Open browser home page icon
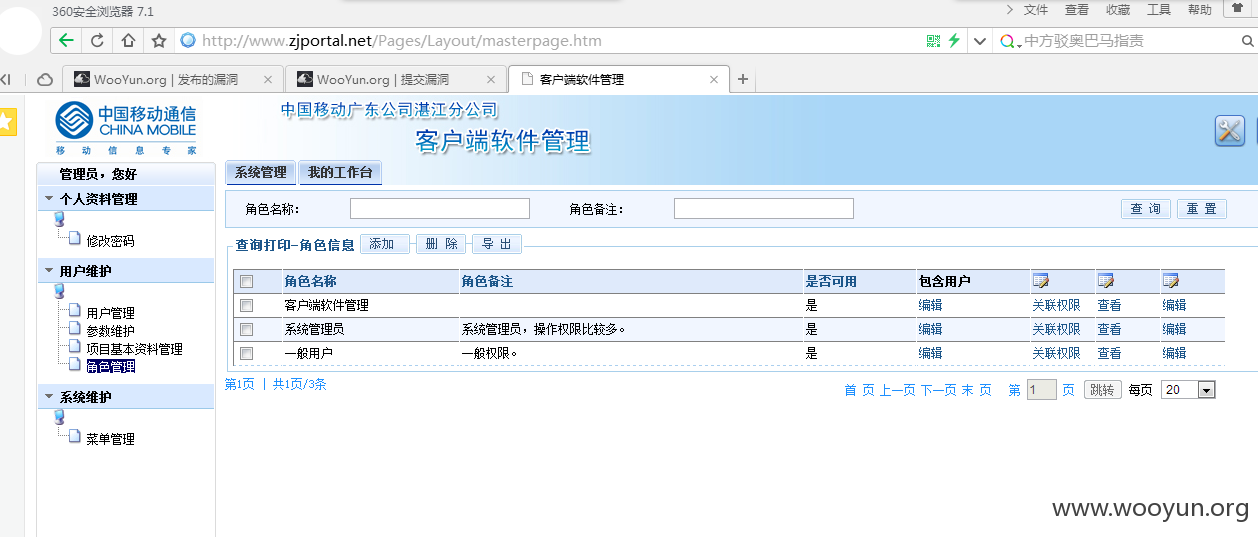Screen dimensions: 1258x537 128,41
